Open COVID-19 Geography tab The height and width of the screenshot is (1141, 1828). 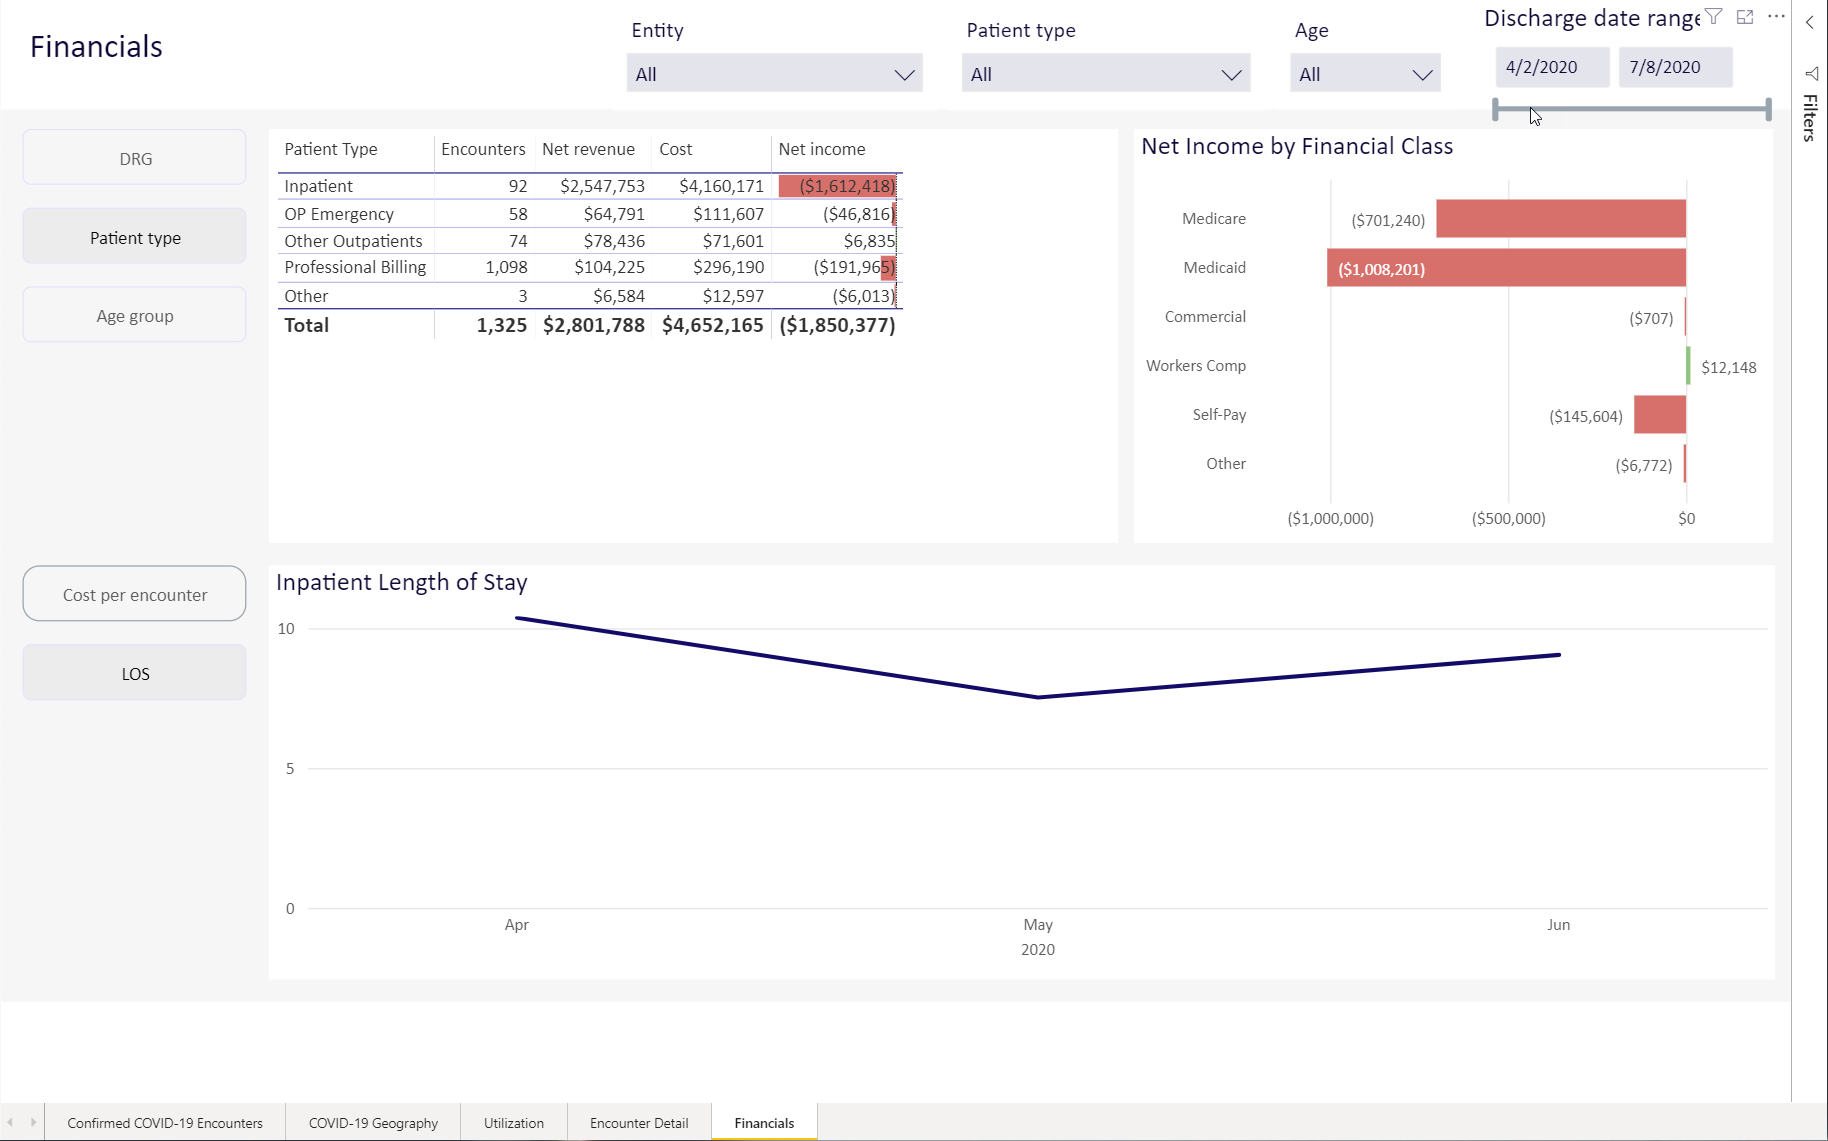pos(373,1123)
